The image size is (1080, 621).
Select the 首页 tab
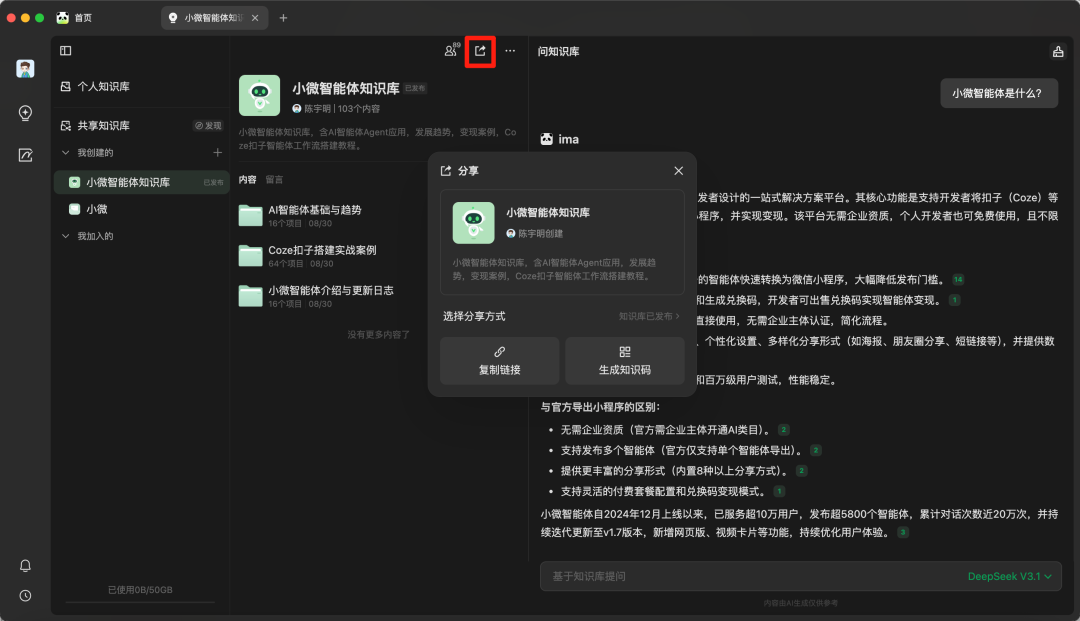82,18
